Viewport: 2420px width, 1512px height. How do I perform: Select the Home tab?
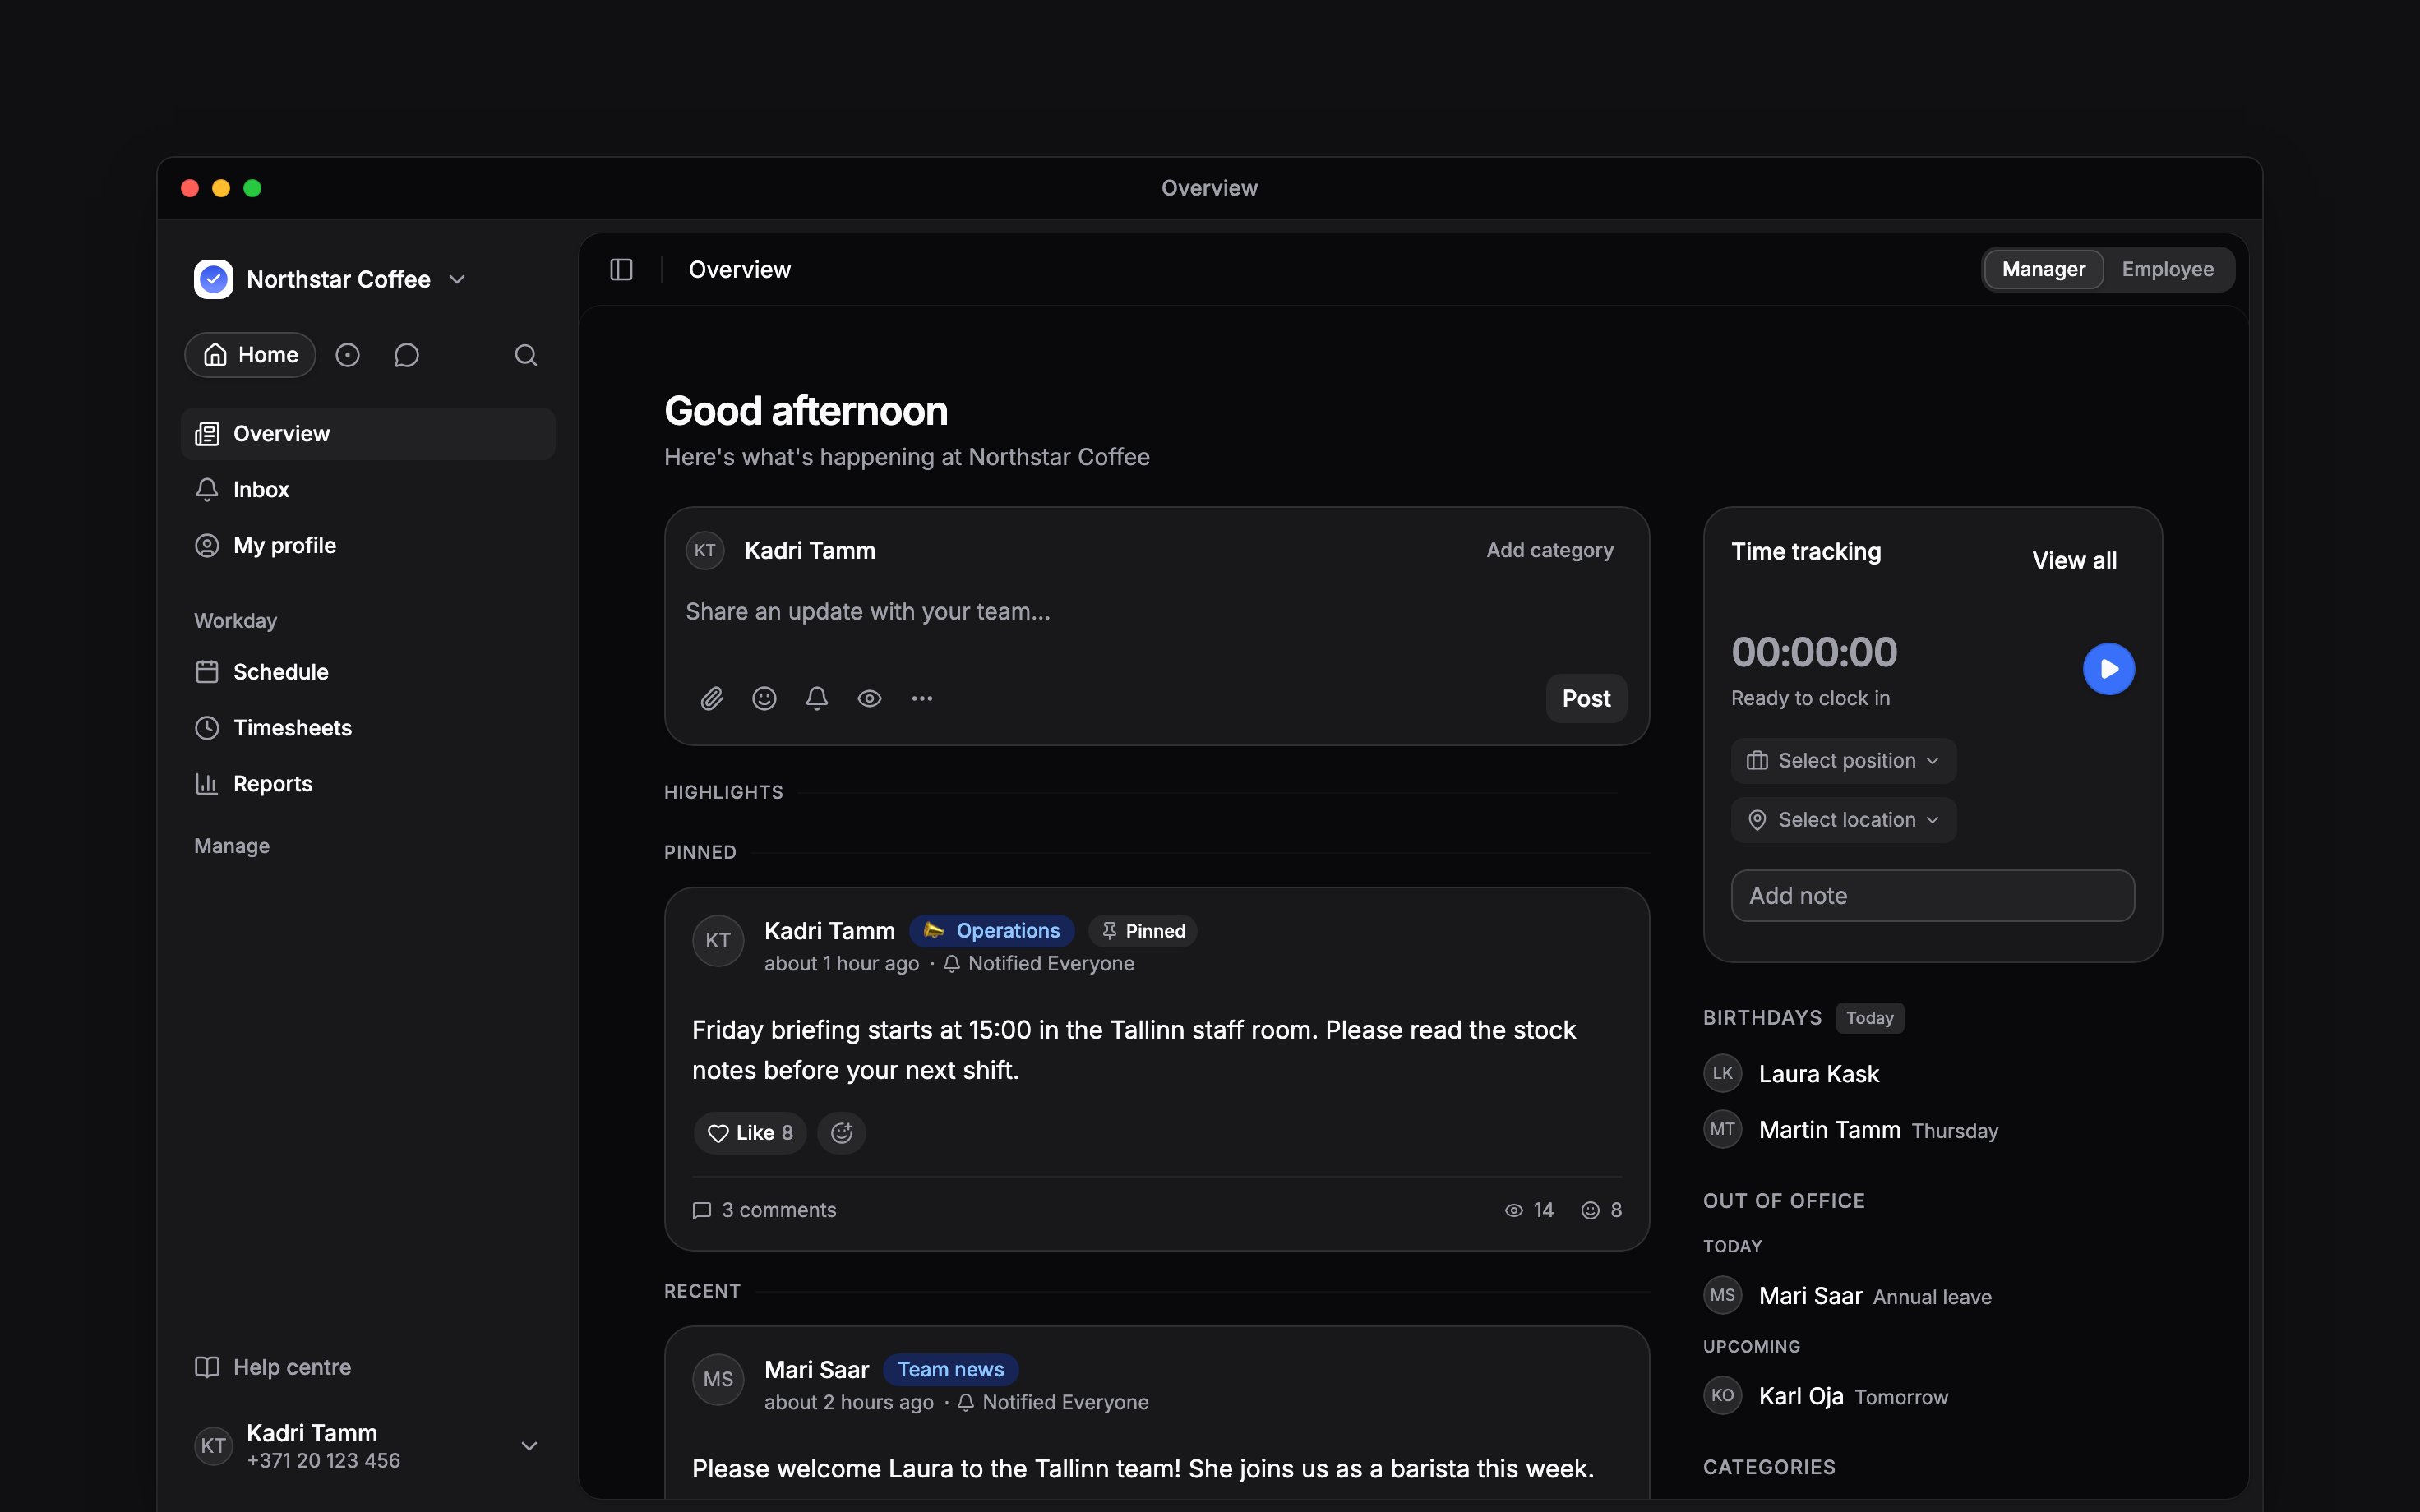click(250, 355)
